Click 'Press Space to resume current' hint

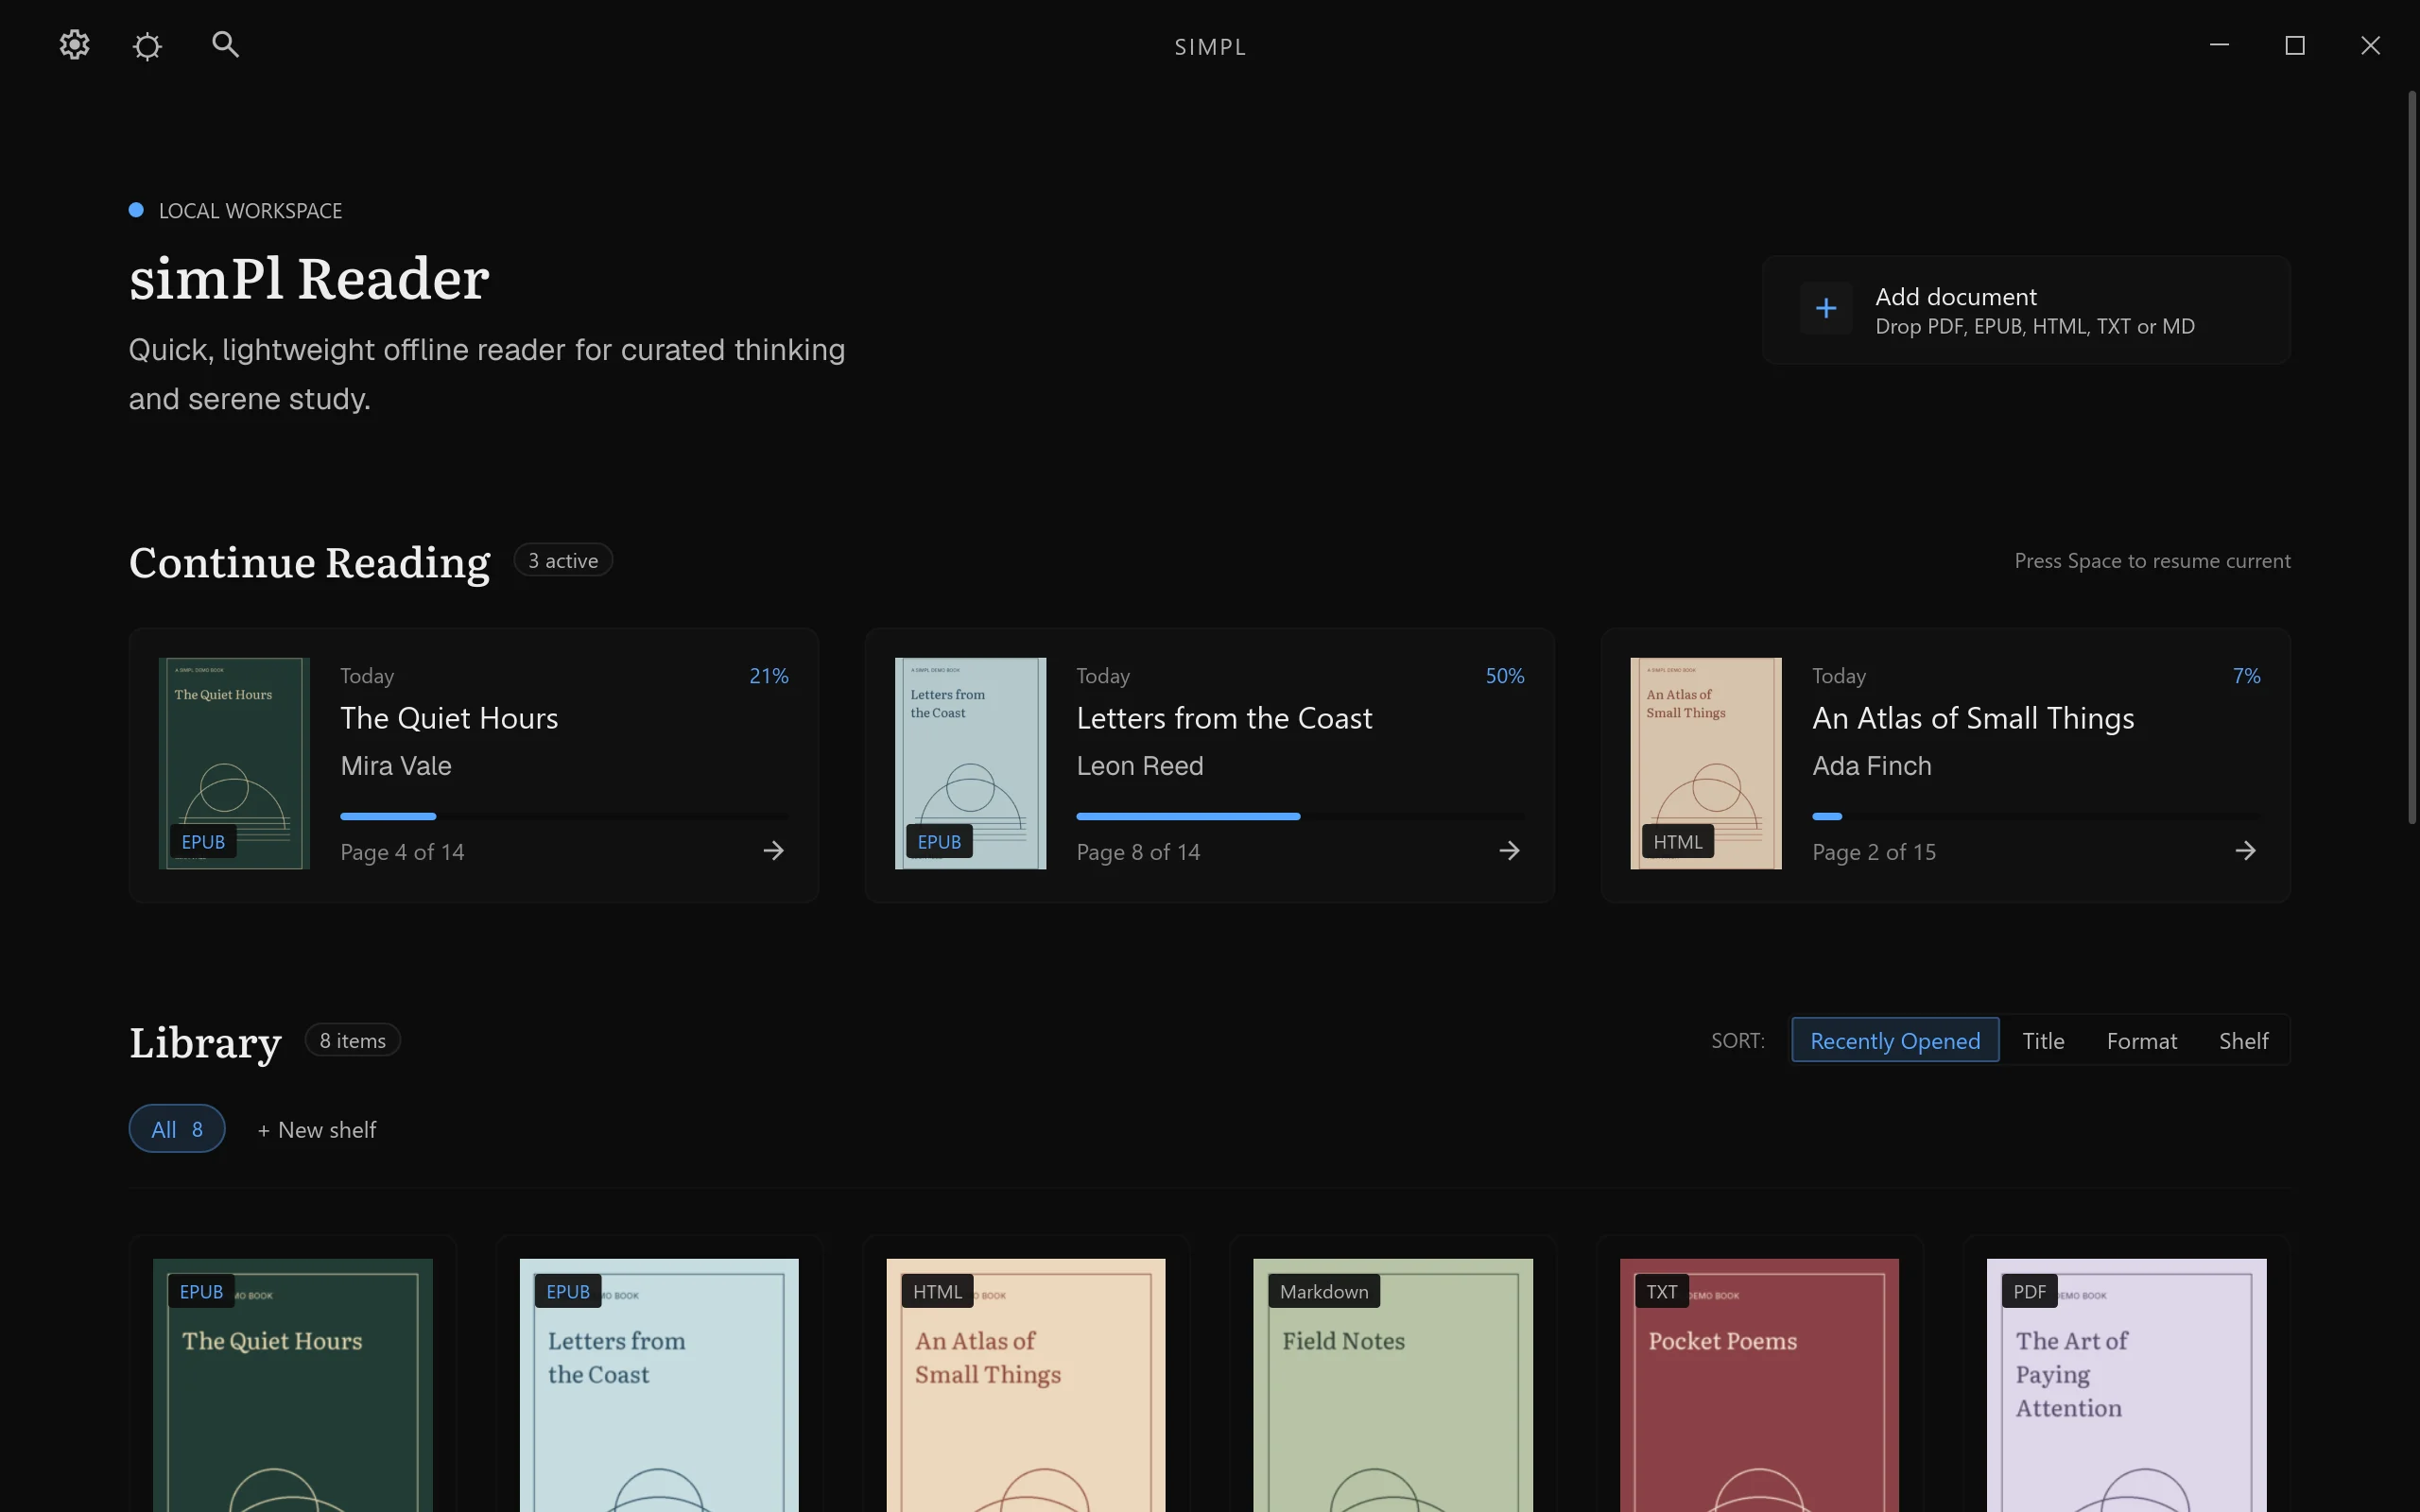(x=2152, y=561)
